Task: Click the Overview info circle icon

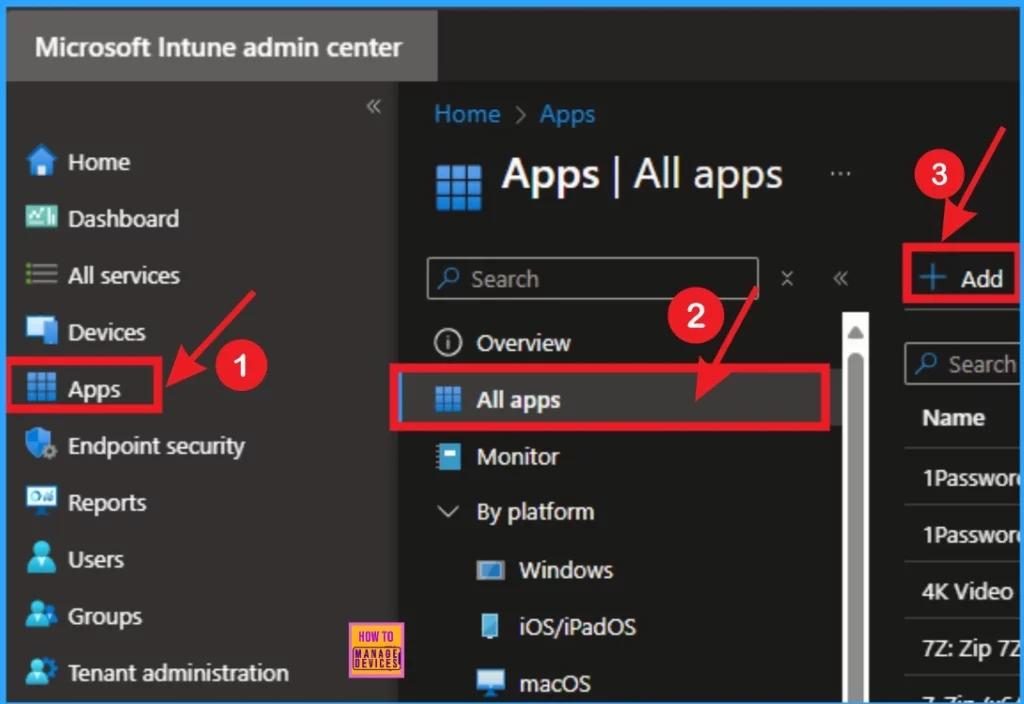Action: click(448, 343)
